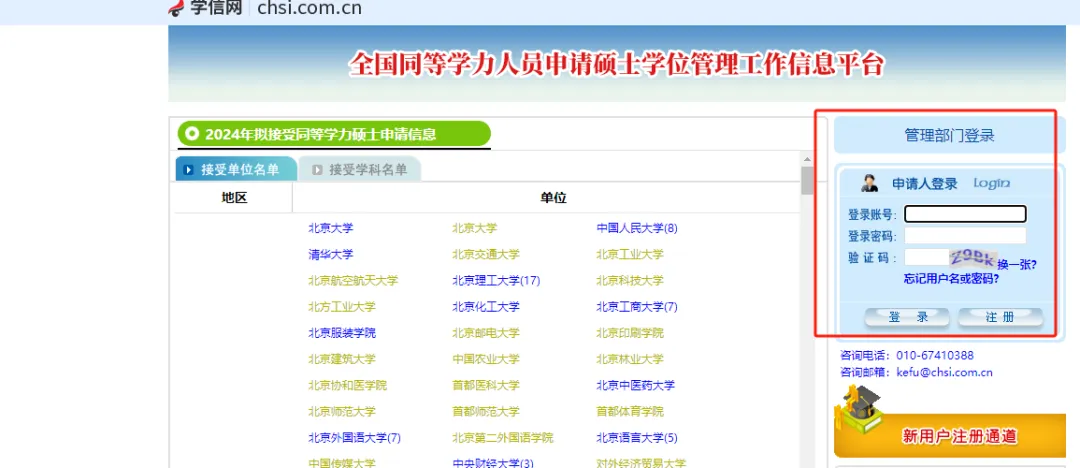Click the 全国同等学力人员申请硕士学位管理工作信息平台 banner title

(x=617, y=64)
